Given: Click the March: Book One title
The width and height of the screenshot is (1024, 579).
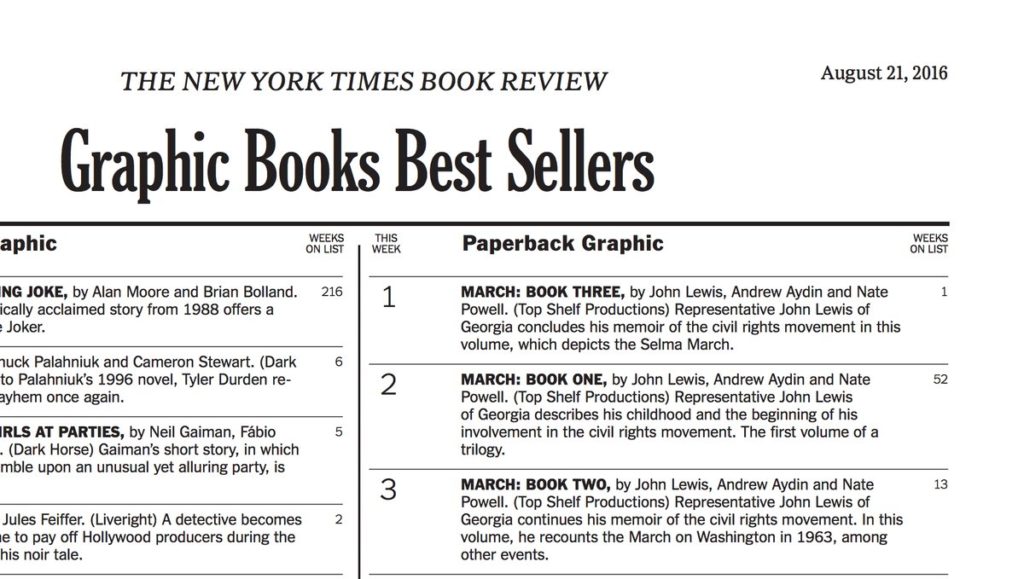Looking at the screenshot, I should coord(533,380).
